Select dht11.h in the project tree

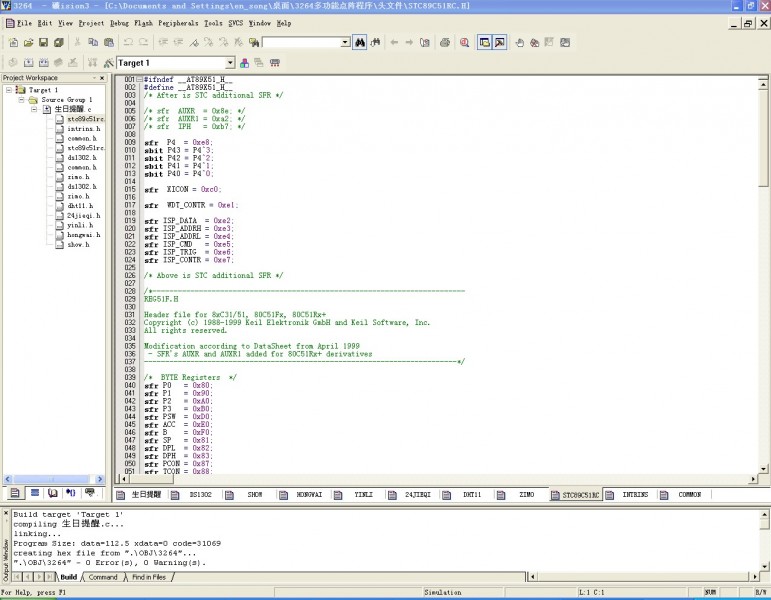pos(80,206)
